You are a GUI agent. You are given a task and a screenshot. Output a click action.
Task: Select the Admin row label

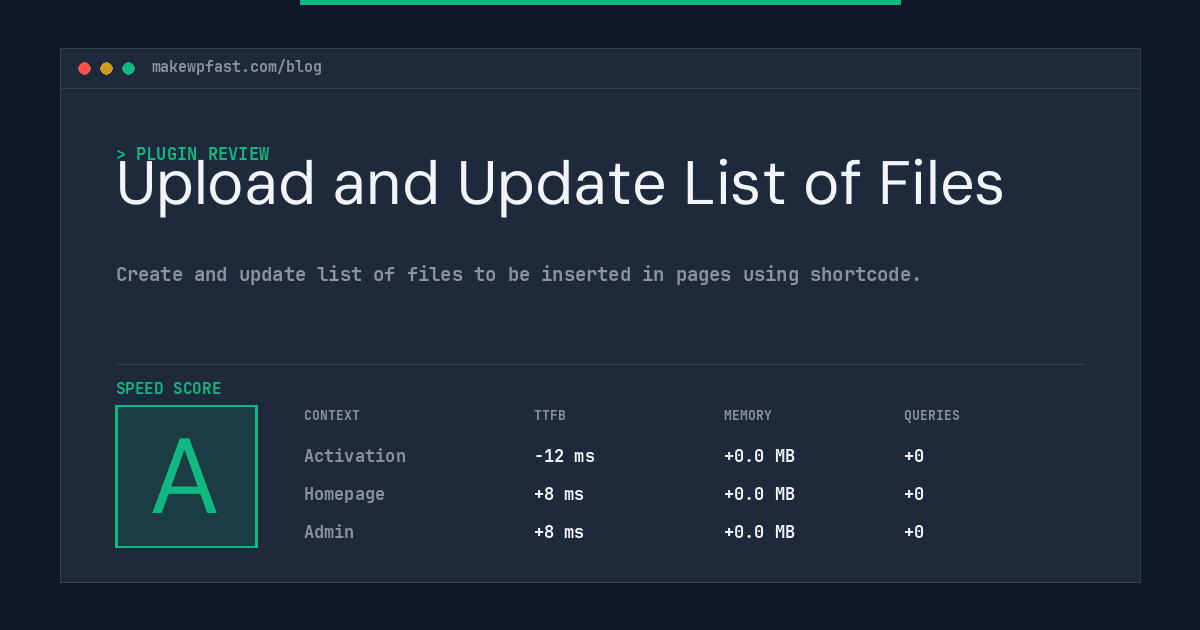point(329,532)
